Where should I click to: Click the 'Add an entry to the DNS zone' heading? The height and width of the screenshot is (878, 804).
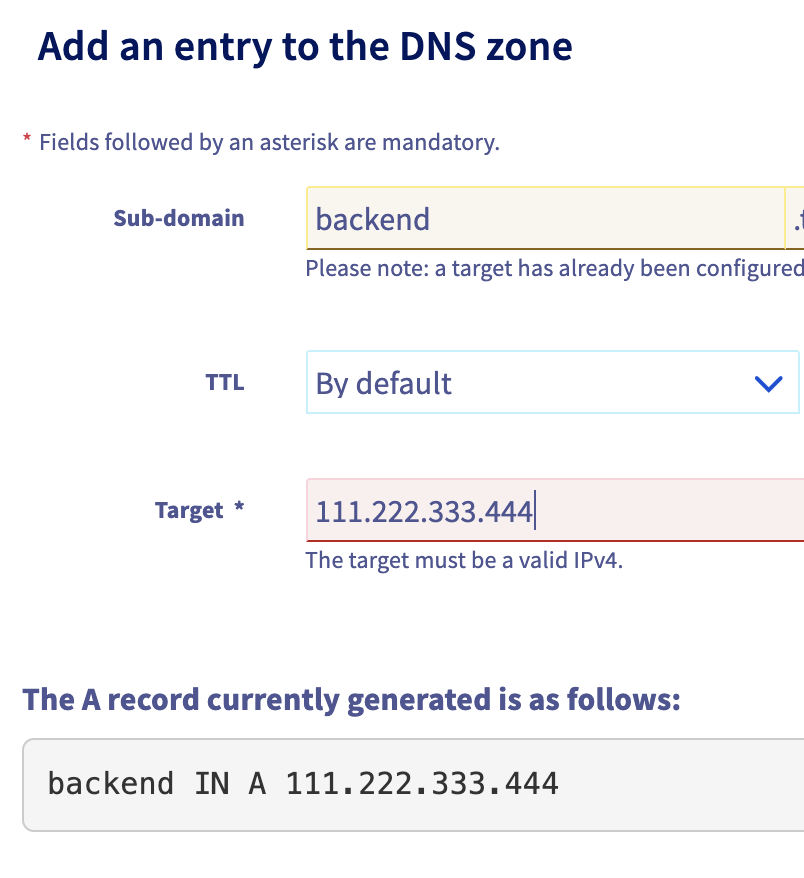click(x=305, y=47)
